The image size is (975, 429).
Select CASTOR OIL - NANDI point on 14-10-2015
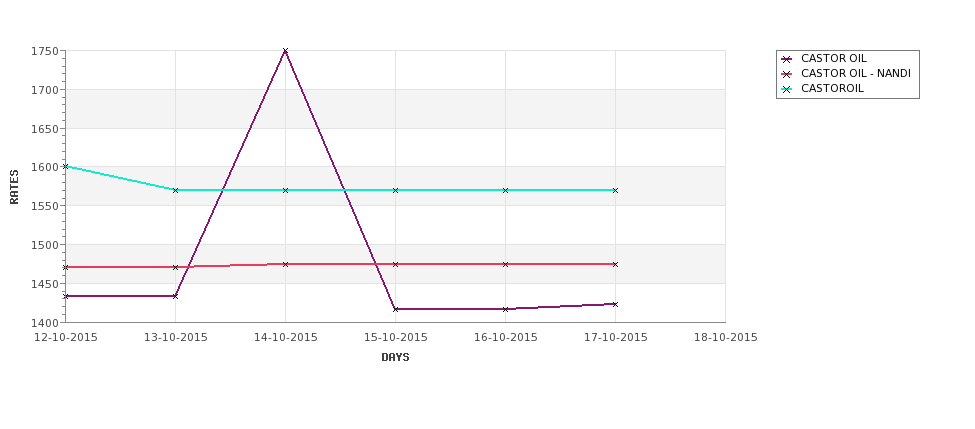[285, 264]
